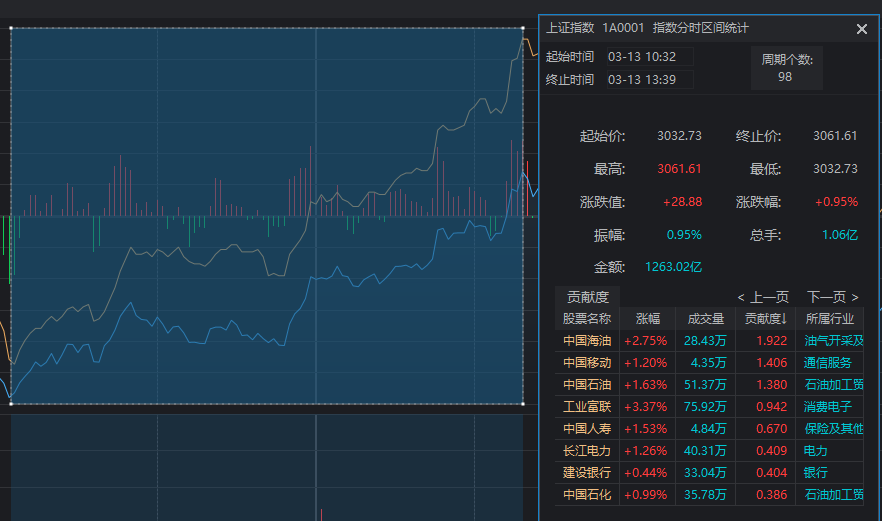Screen dimensions: 882x521
Task: Click the selection's bottom-right corner handle
Action: click(523, 404)
